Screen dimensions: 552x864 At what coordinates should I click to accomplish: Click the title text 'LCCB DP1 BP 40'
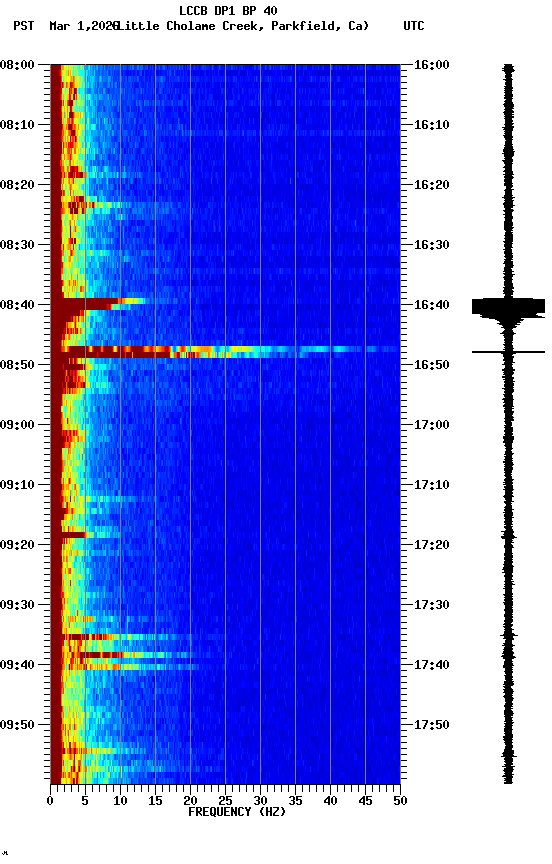228,10
